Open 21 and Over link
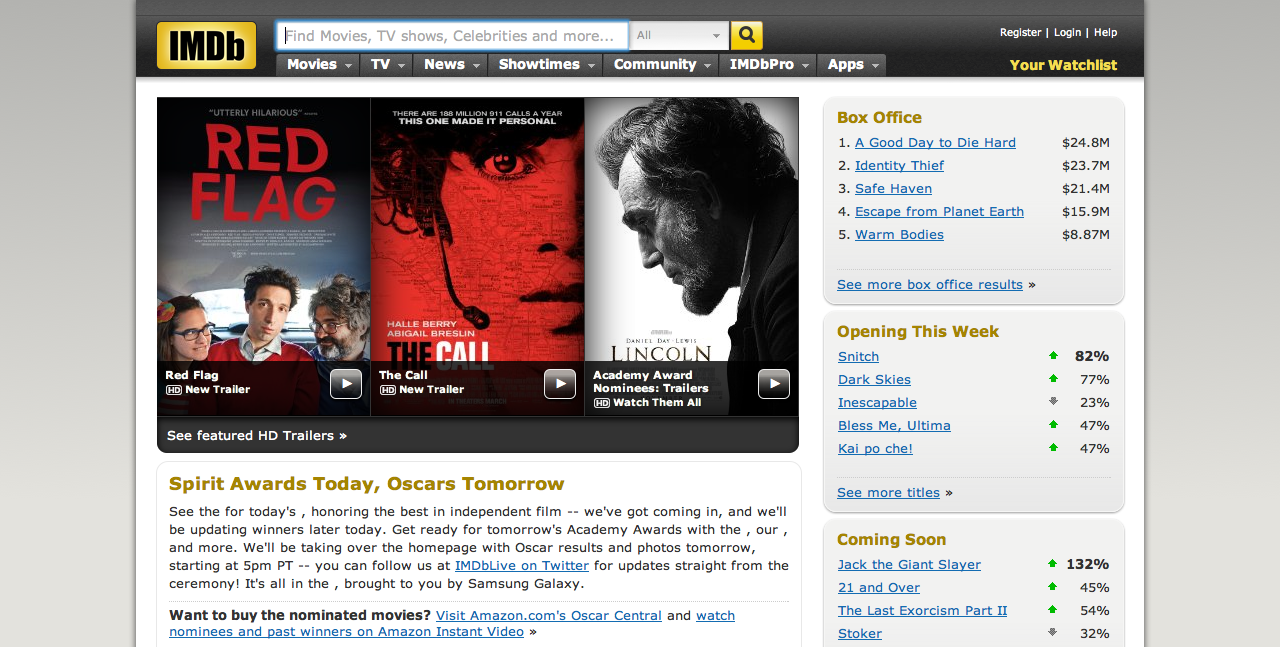 (879, 588)
